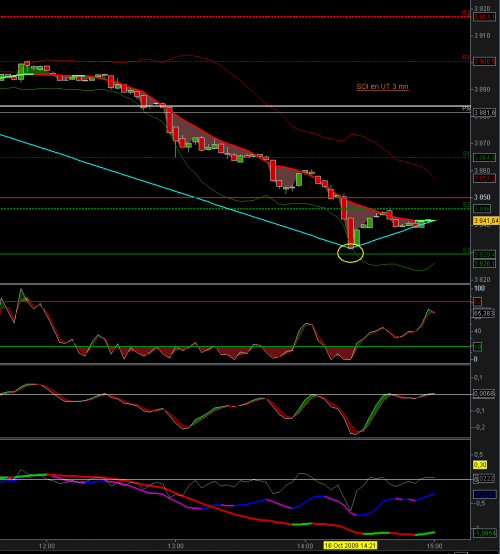Screen dimensions: 500x554
Task: Select the S3 support label 3 829,4
Action: pos(484,254)
